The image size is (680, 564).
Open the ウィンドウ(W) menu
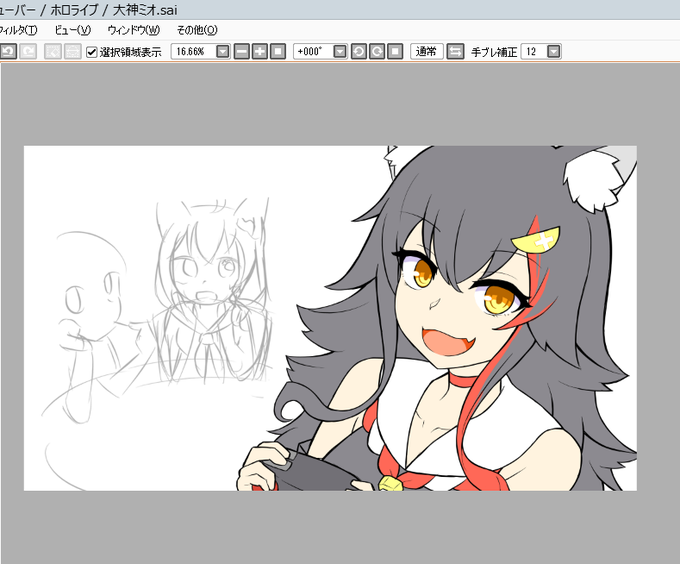[x=134, y=30]
